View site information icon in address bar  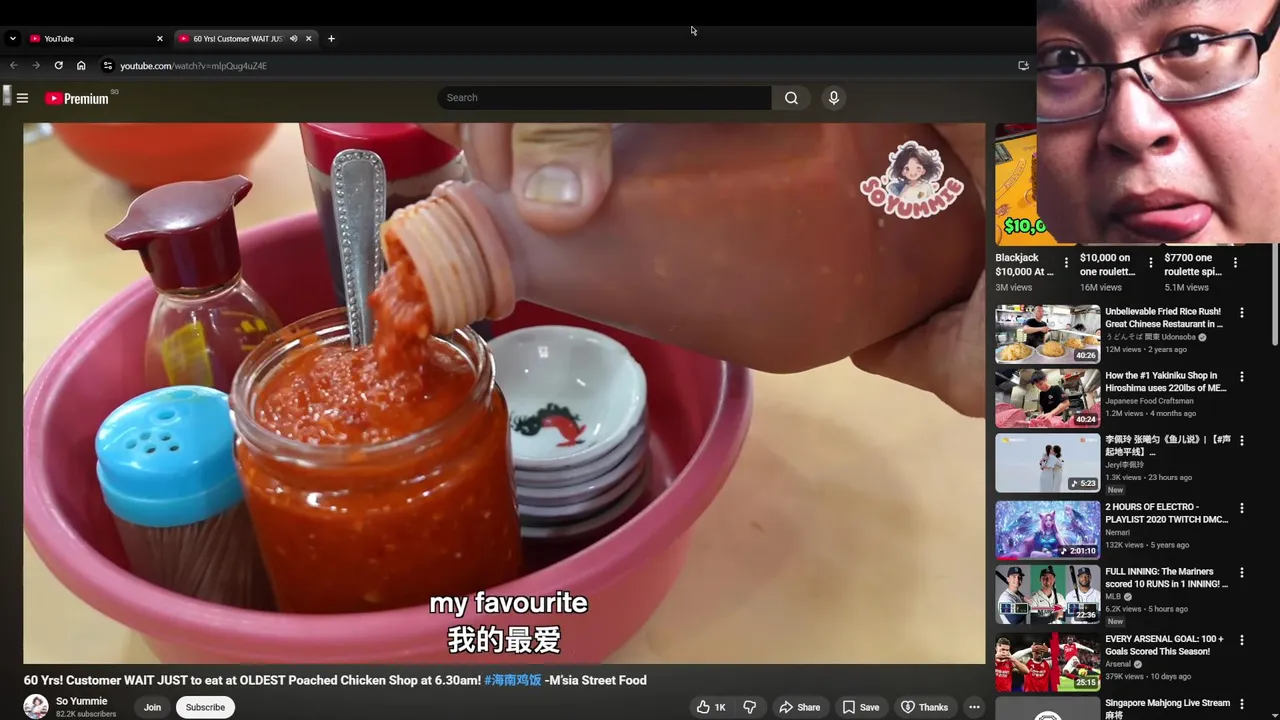click(108, 65)
